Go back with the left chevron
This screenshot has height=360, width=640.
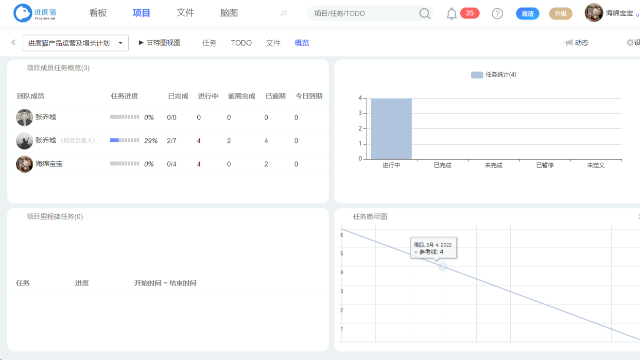(x=13, y=42)
